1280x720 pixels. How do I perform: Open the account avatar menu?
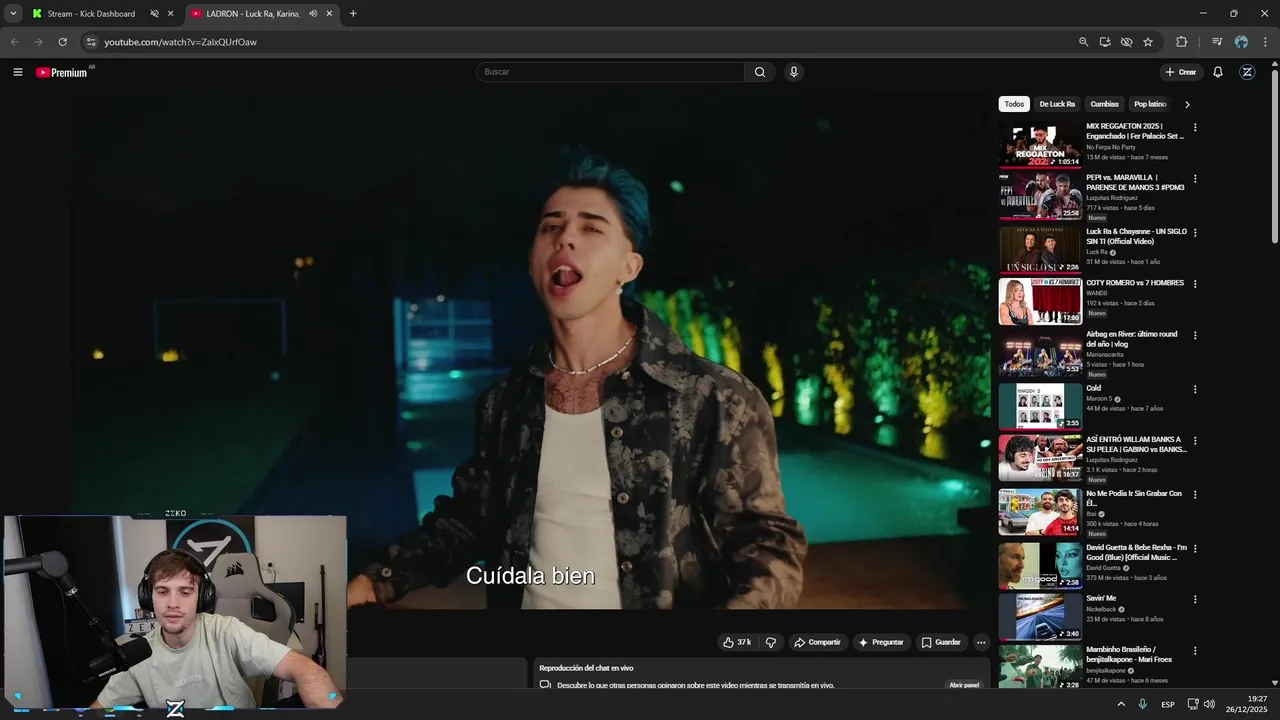pyautogui.click(x=1247, y=72)
